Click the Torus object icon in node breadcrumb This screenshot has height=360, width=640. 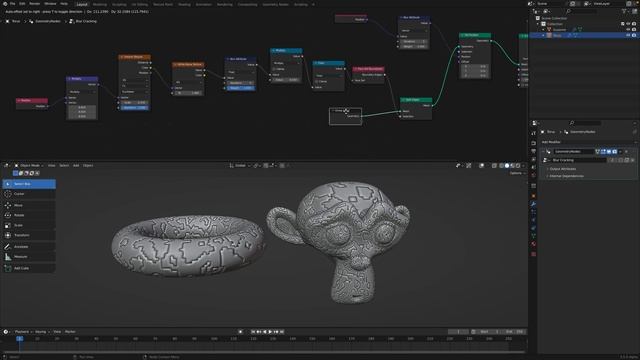click(x=7, y=21)
